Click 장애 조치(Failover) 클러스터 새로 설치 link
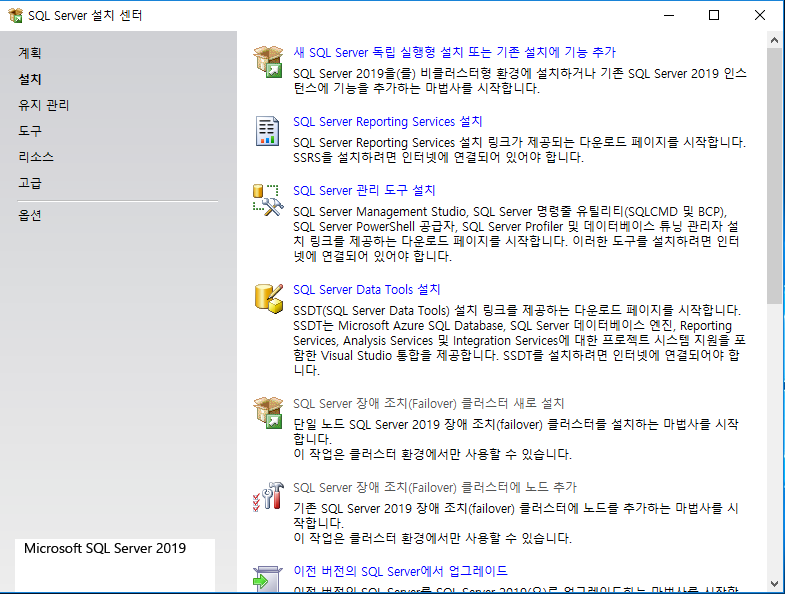The width and height of the screenshot is (785, 594). click(x=429, y=403)
